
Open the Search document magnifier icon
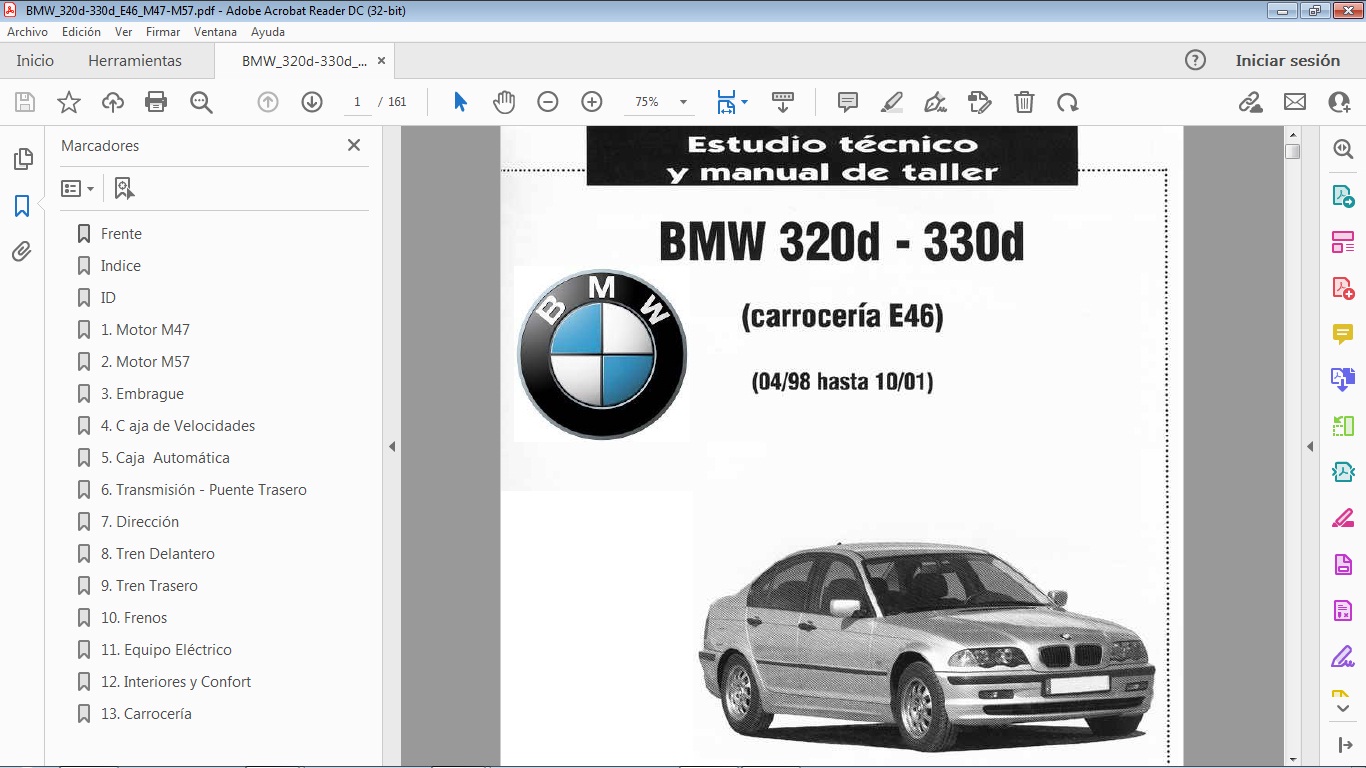tap(200, 101)
